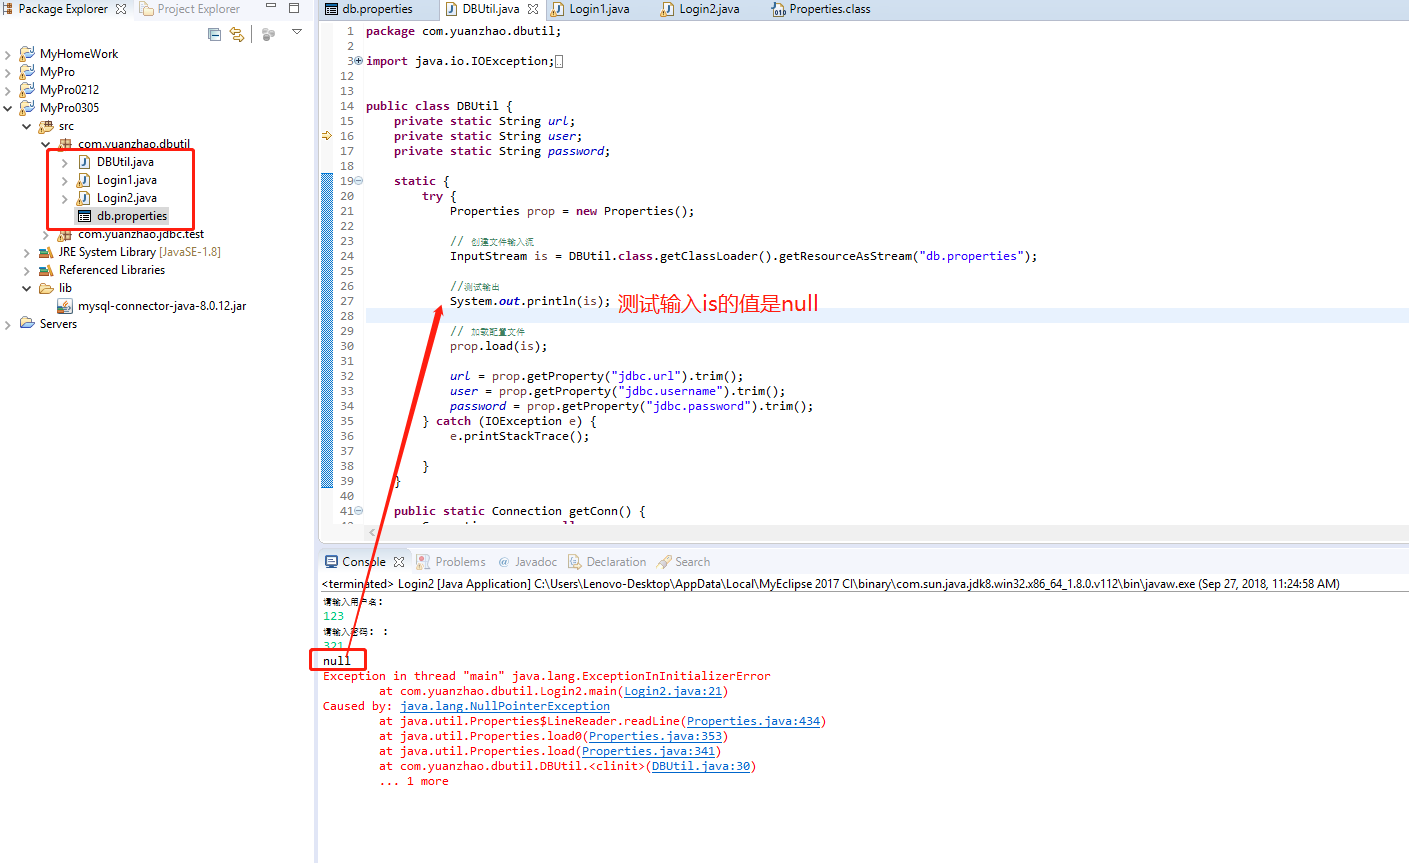Expand Login1.java in tree
This screenshot has width=1409, height=863.
(65, 180)
